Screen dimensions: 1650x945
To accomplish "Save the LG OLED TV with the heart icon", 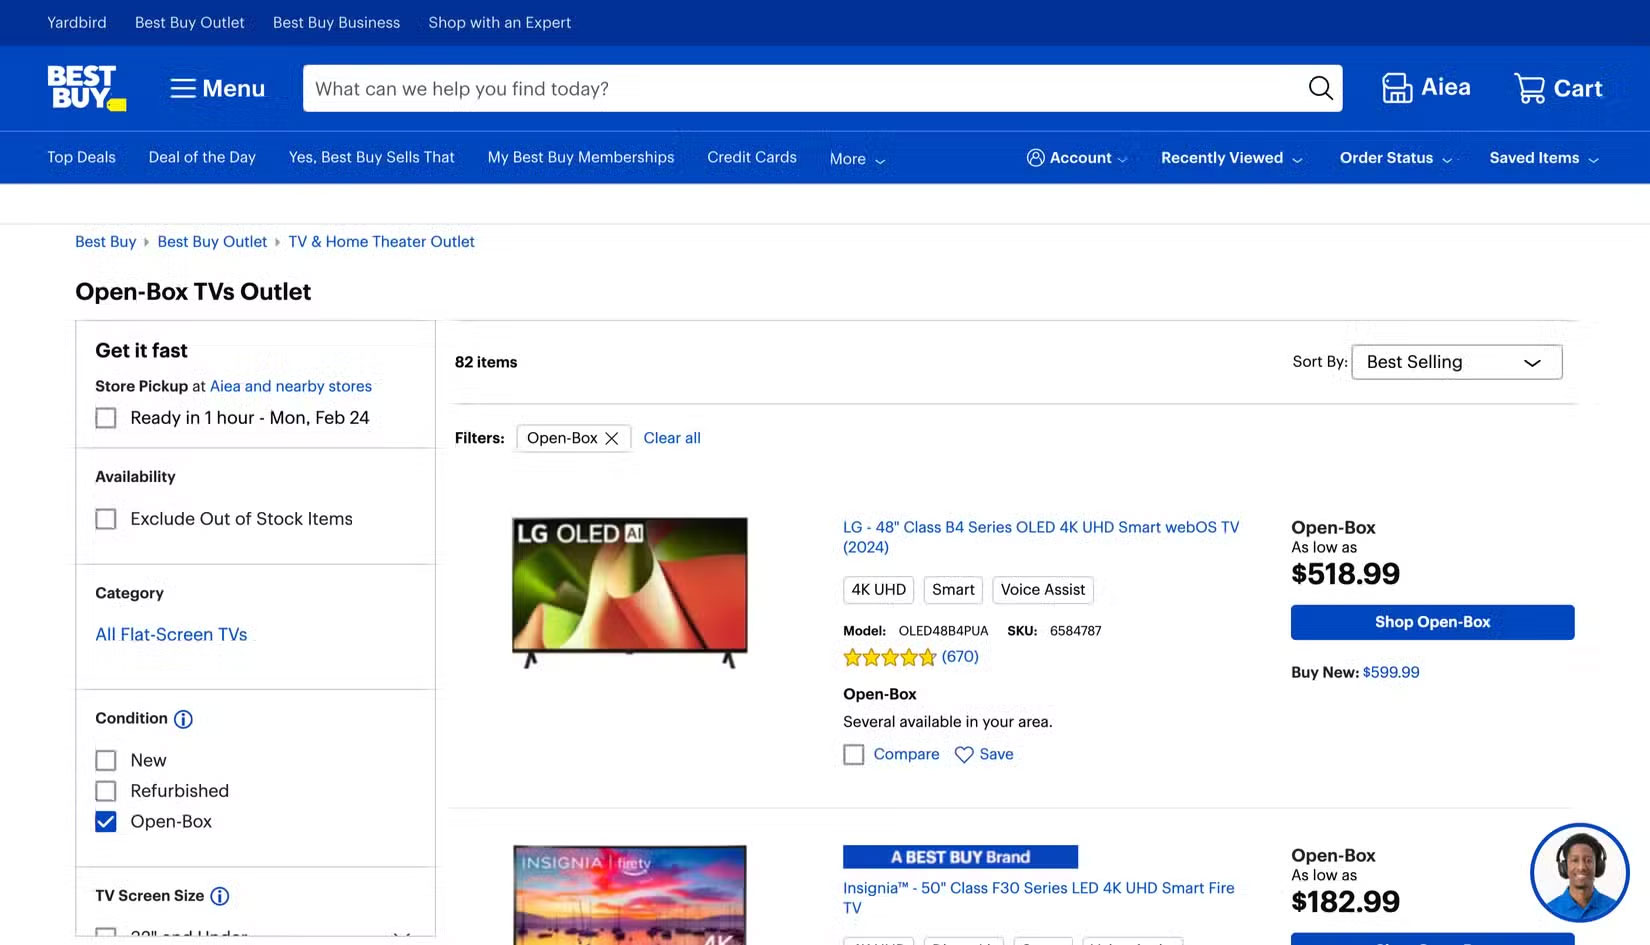I will 964,754.
